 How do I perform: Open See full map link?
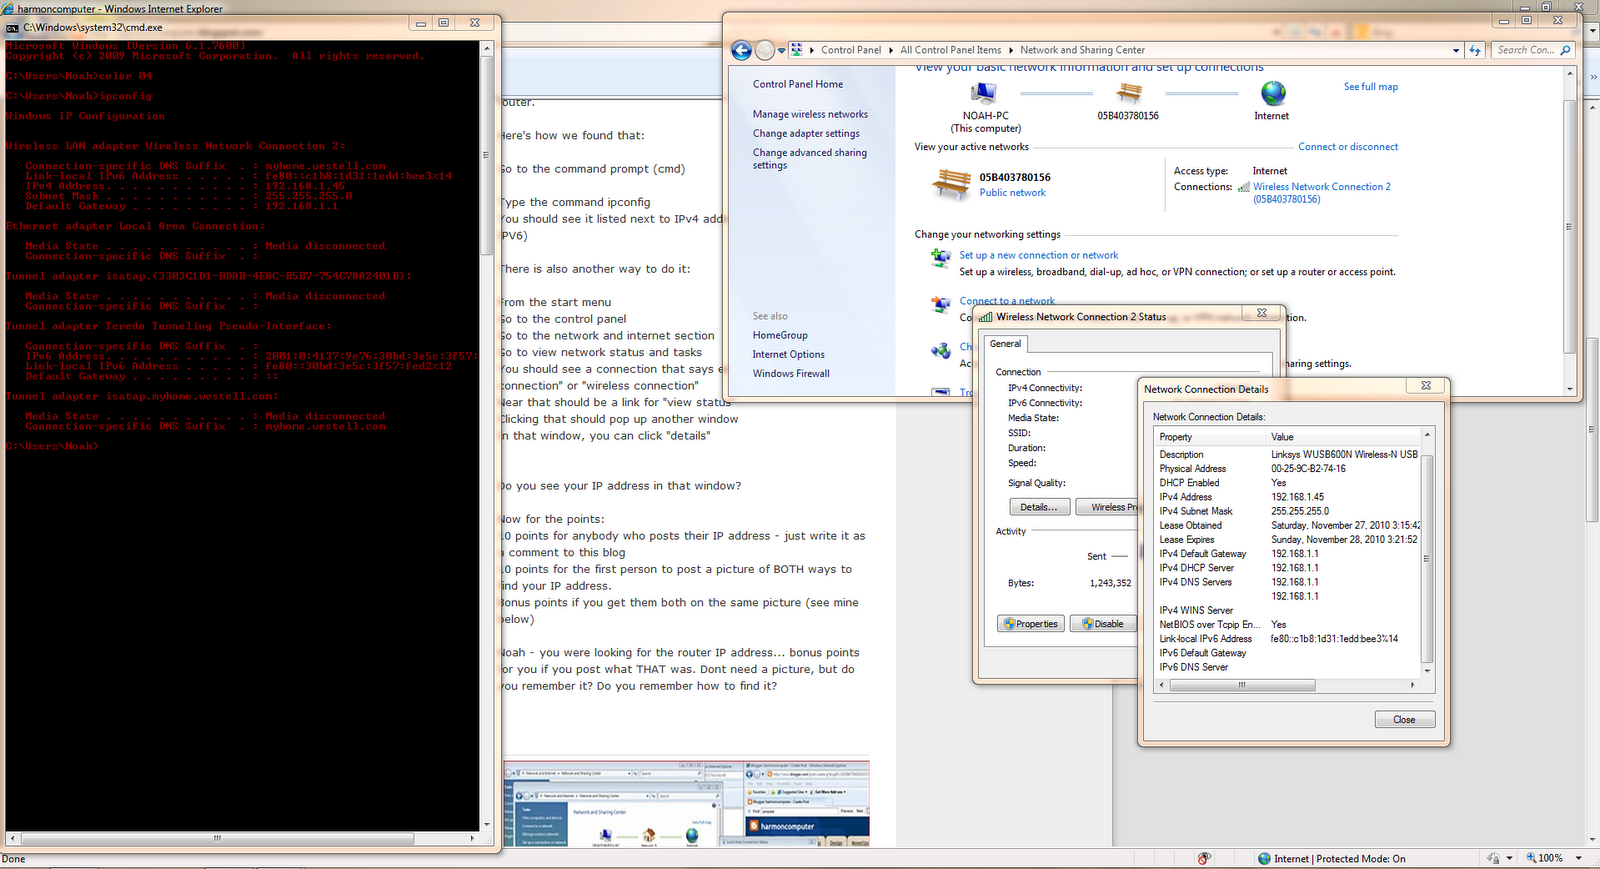pos(1370,87)
